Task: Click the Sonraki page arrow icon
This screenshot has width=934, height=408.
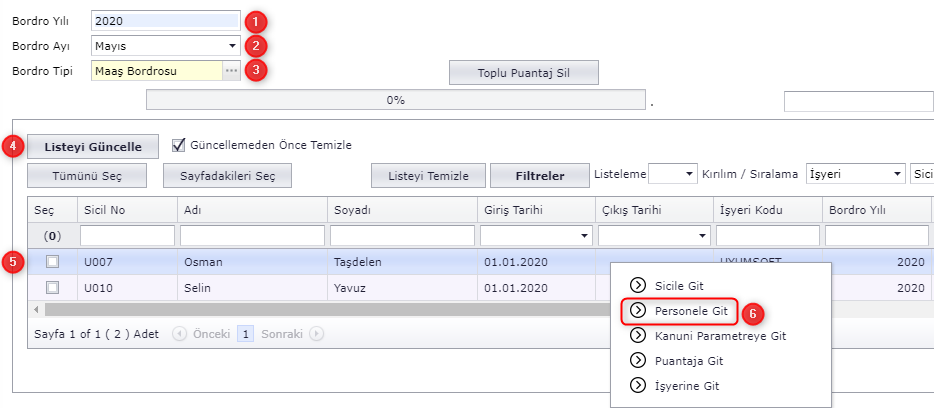Action: point(316,334)
